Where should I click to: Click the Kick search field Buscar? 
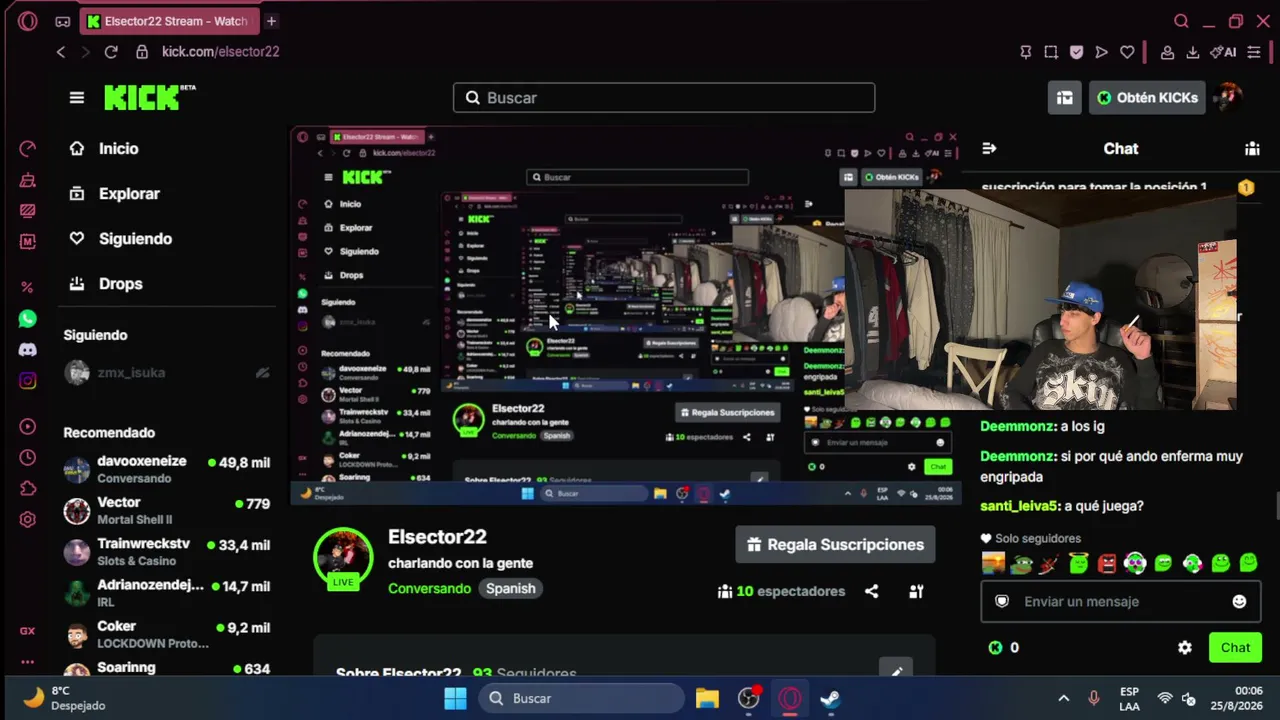tap(664, 98)
